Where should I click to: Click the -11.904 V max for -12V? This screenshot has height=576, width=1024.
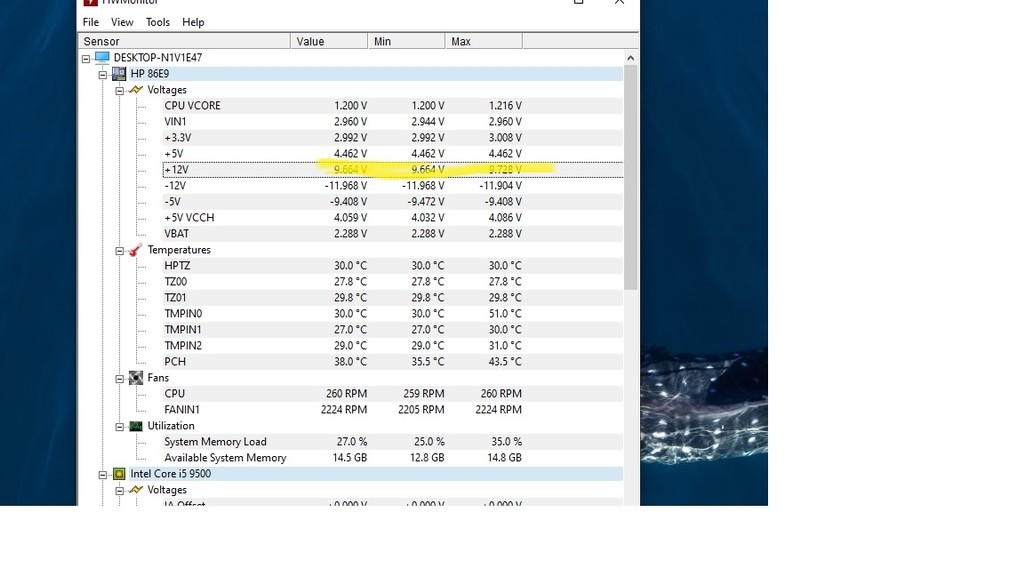(x=501, y=185)
